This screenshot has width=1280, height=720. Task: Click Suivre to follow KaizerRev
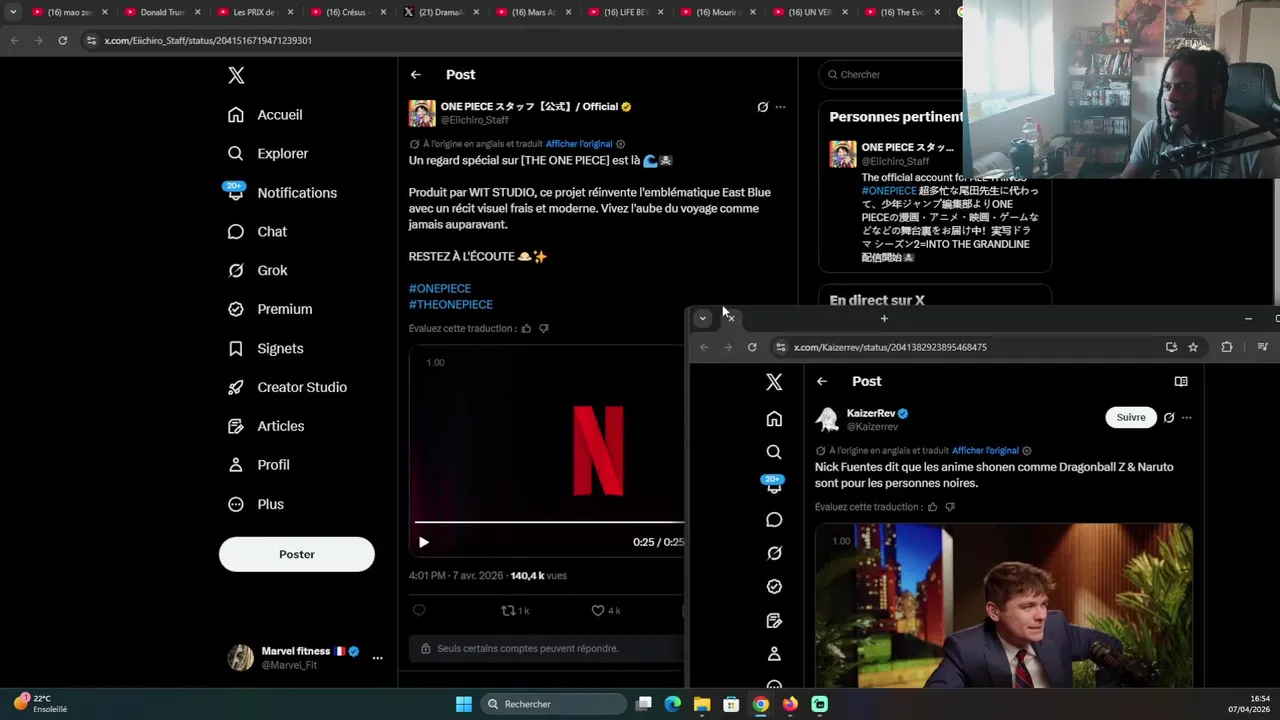1131,417
